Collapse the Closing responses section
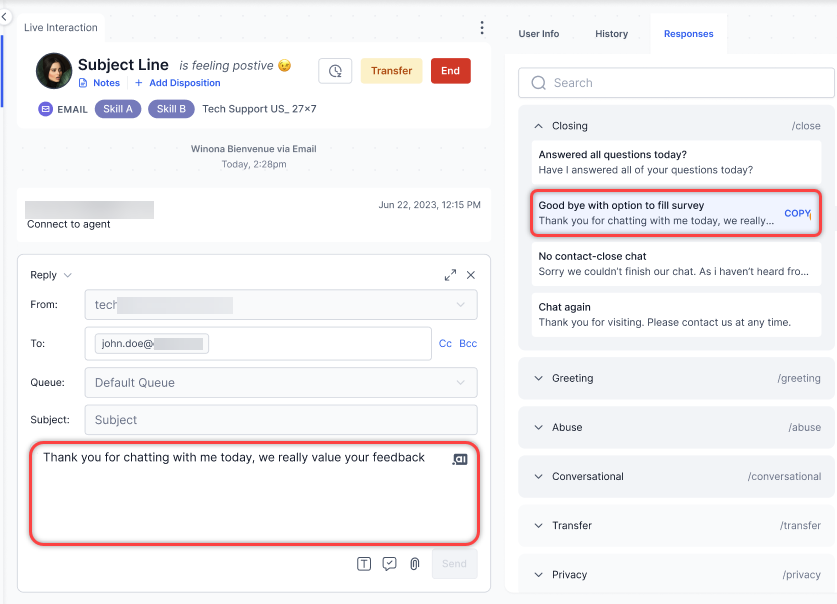The image size is (837, 604). coord(539,126)
